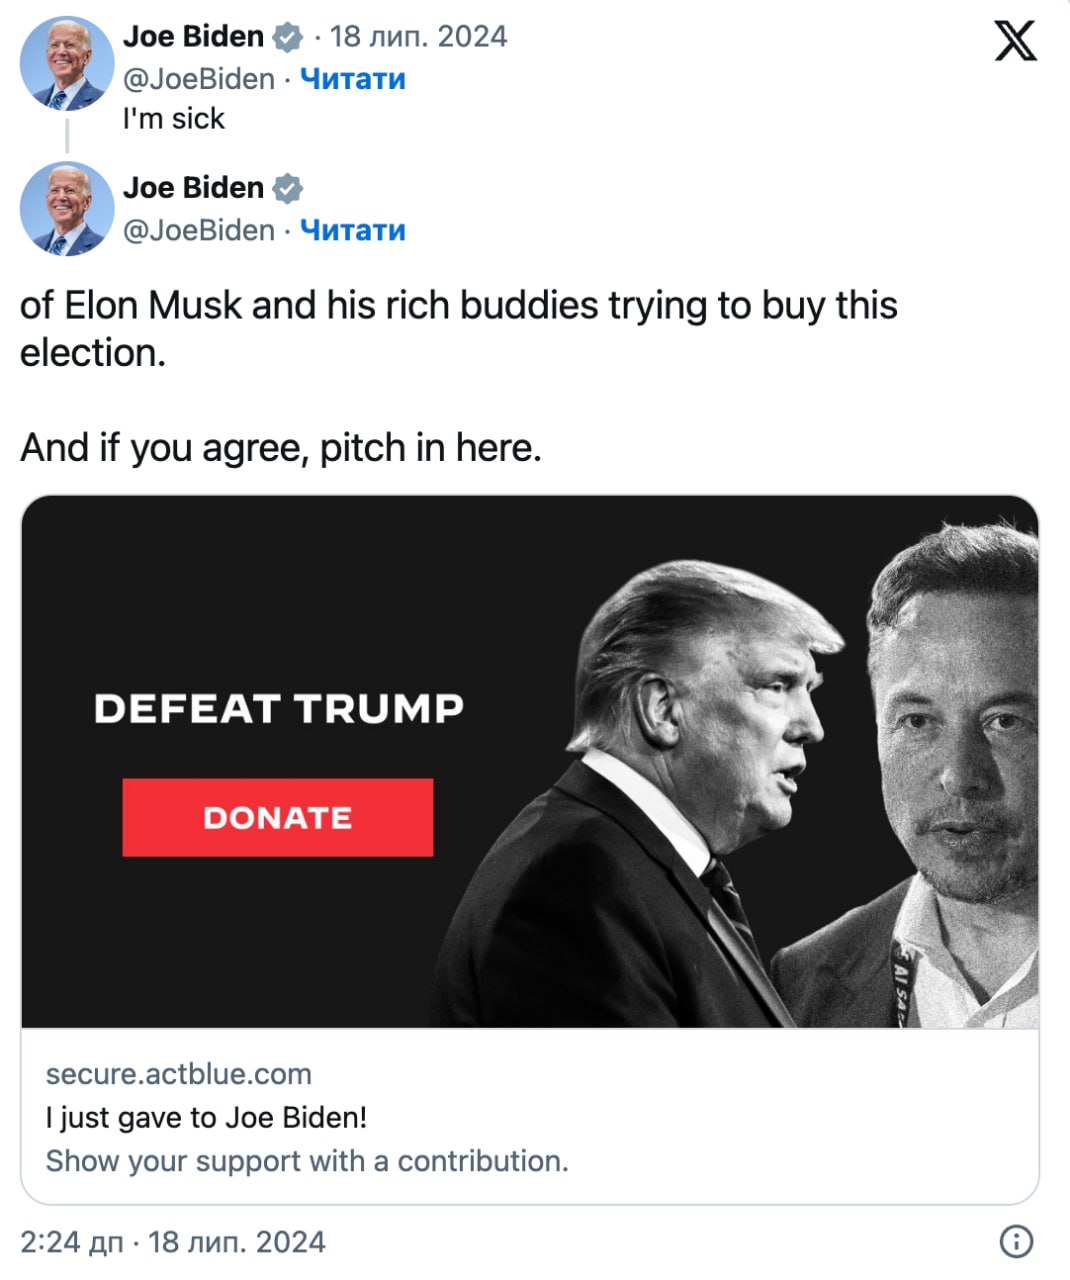Open the profile avatar on the second tweet
This screenshot has width=1070, height=1280.
click(x=67, y=209)
